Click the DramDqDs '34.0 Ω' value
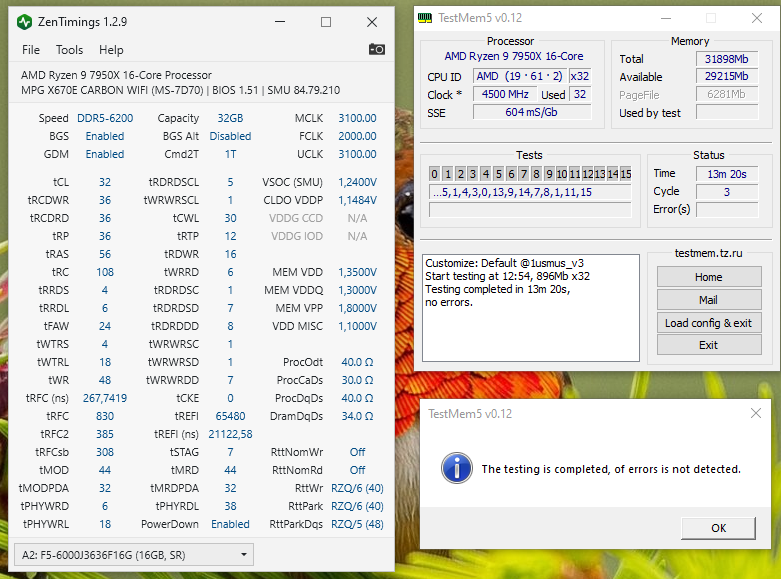The image size is (781, 579). pos(357,416)
